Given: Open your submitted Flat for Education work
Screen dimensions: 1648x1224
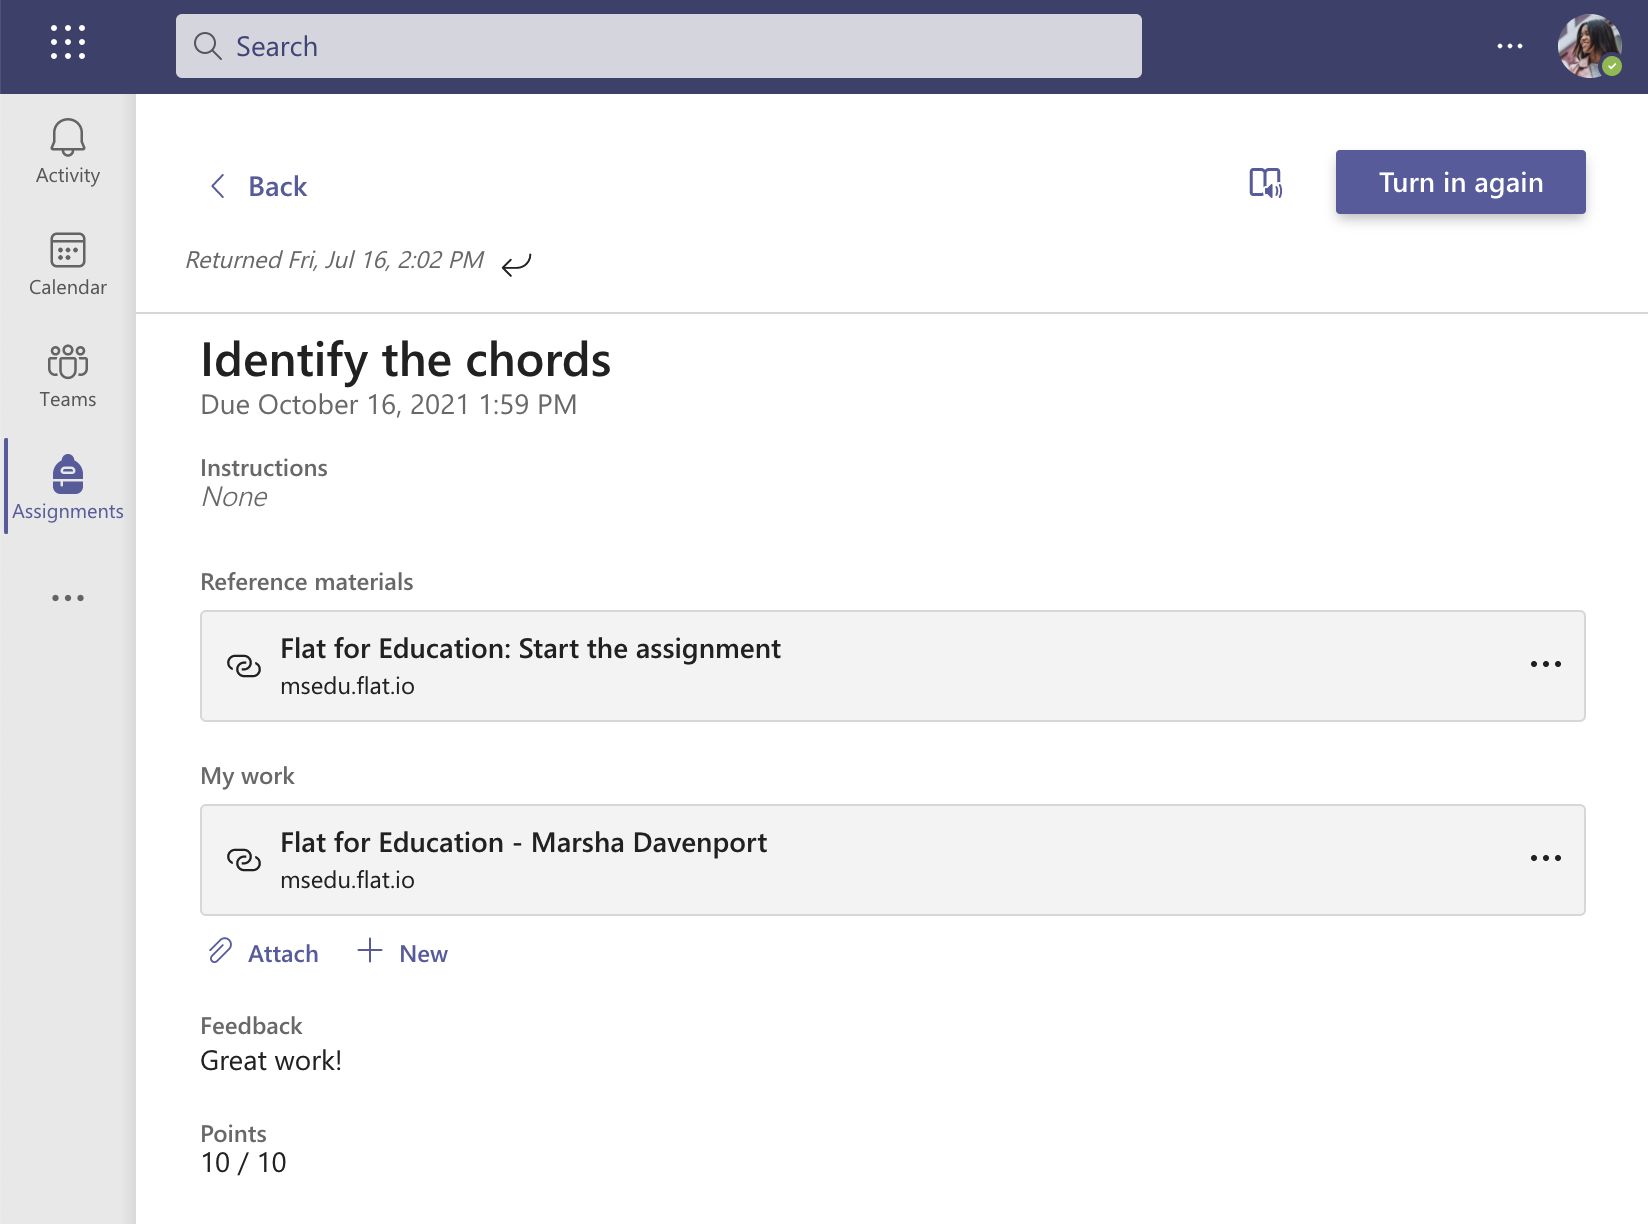Looking at the screenshot, I should point(523,842).
